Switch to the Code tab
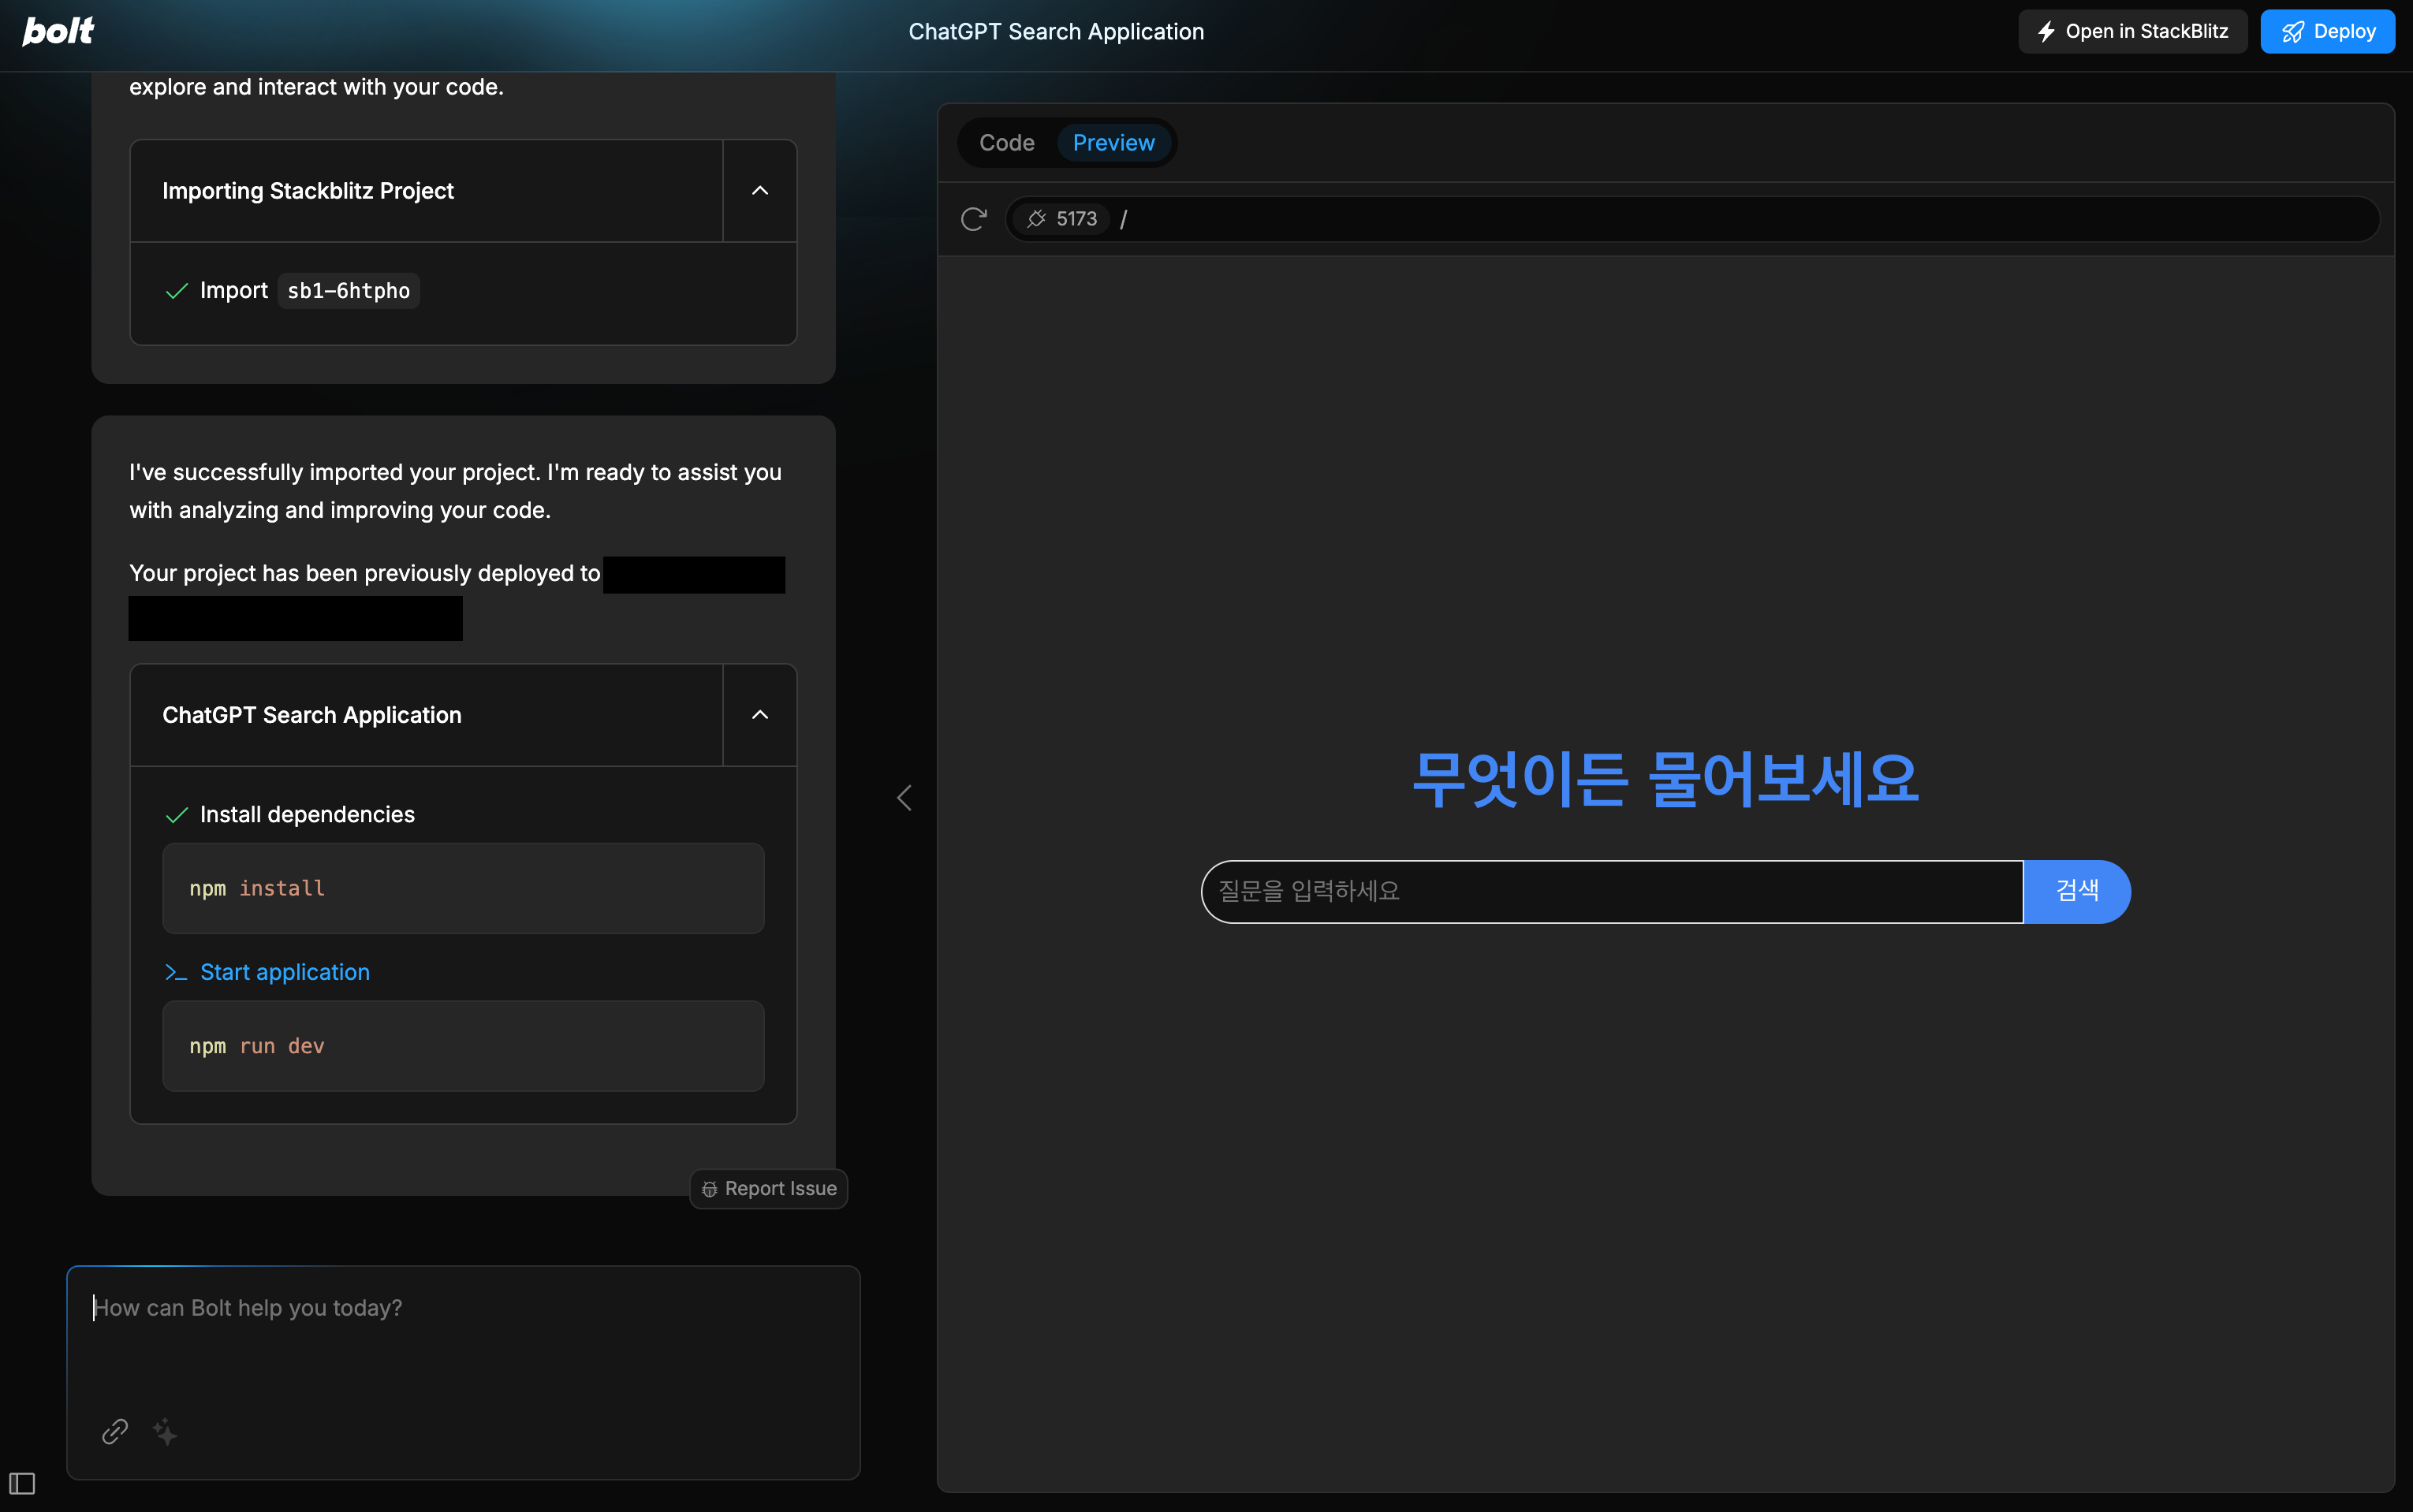The height and width of the screenshot is (1512, 2413). click(x=1005, y=142)
